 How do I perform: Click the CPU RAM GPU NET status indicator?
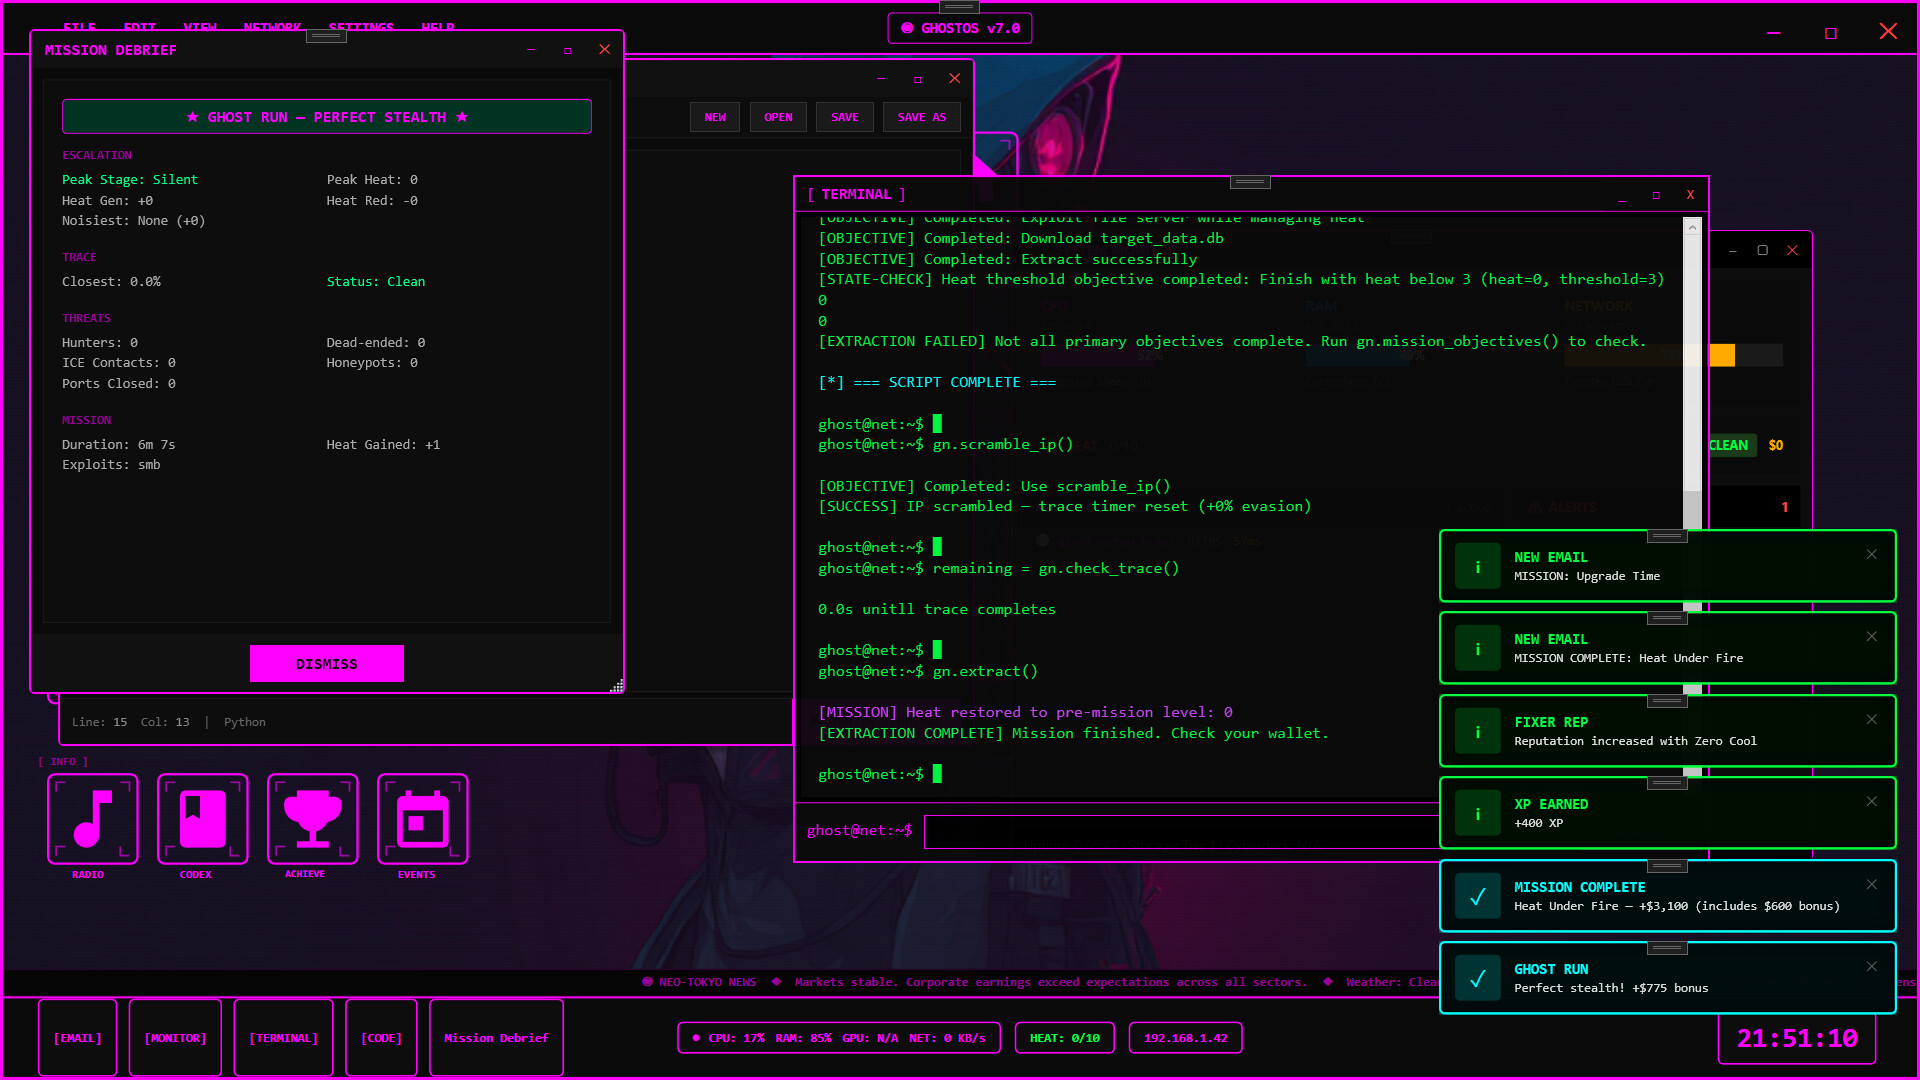click(x=839, y=1038)
